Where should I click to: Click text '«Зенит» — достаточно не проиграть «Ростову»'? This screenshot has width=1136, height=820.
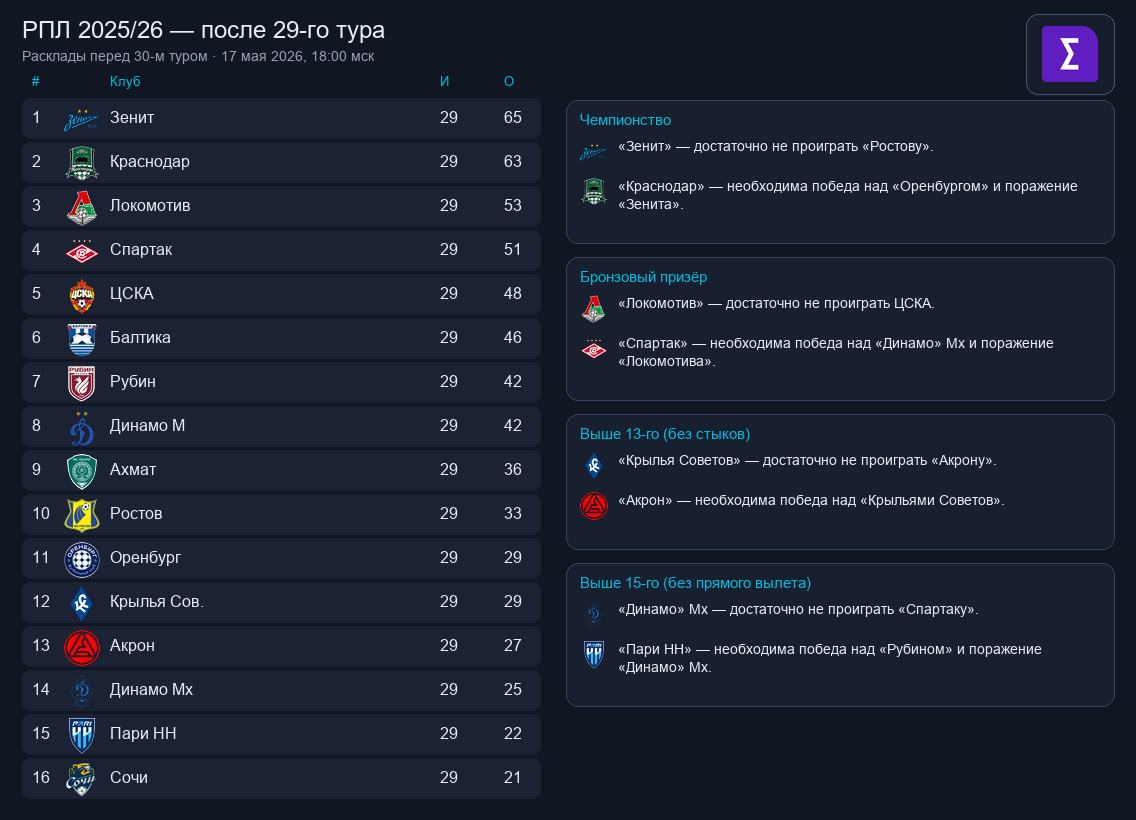775,147
